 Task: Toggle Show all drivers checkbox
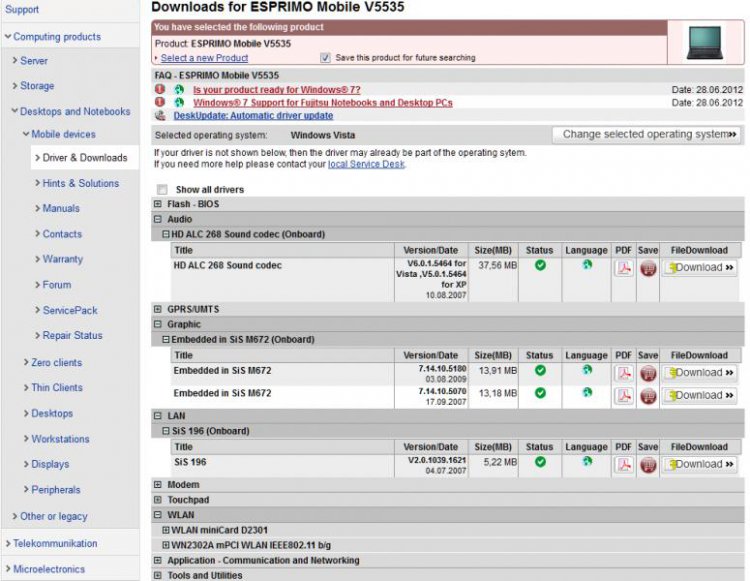tap(162, 189)
